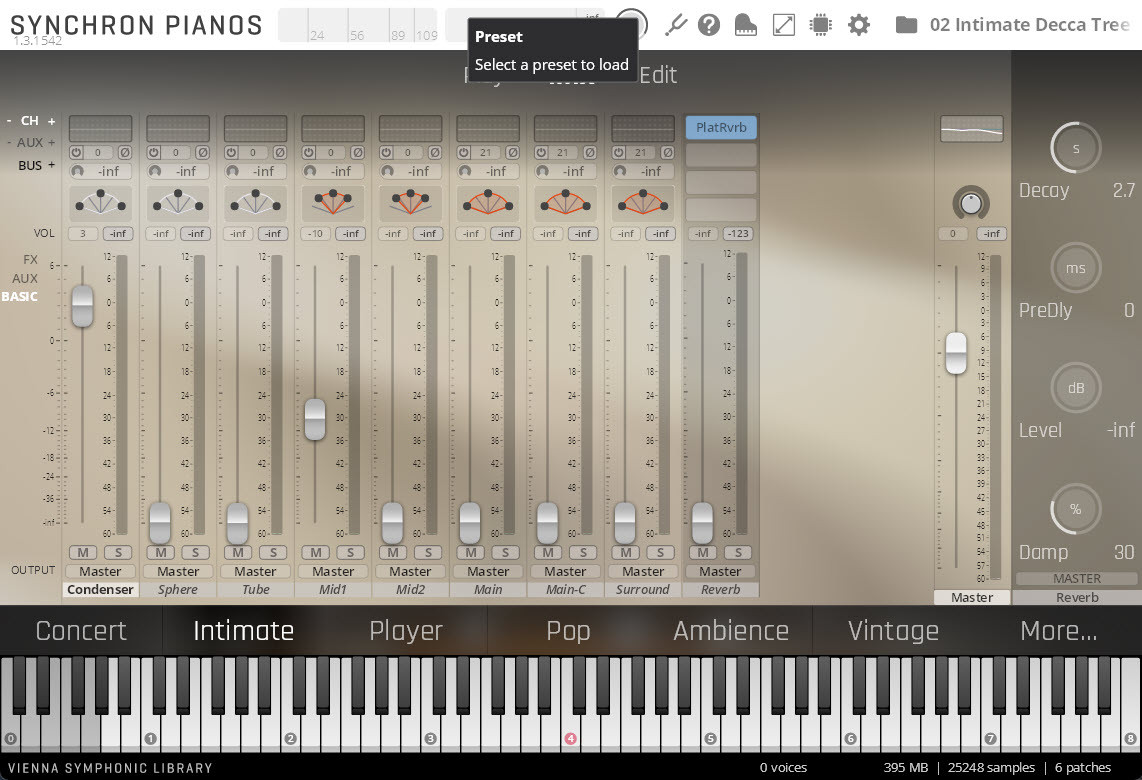Open the CPU chip engine icon
The width and height of the screenshot is (1142, 780).
pyautogui.click(x=821, y=25)
